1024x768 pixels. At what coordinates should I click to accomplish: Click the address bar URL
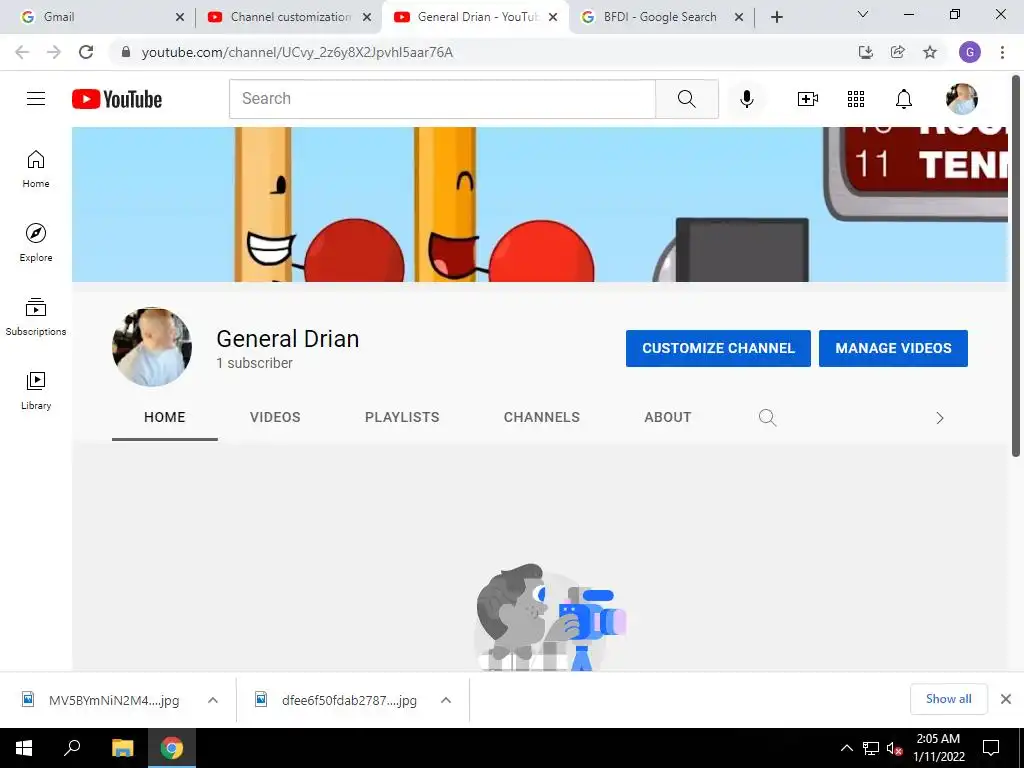point(297,52)
